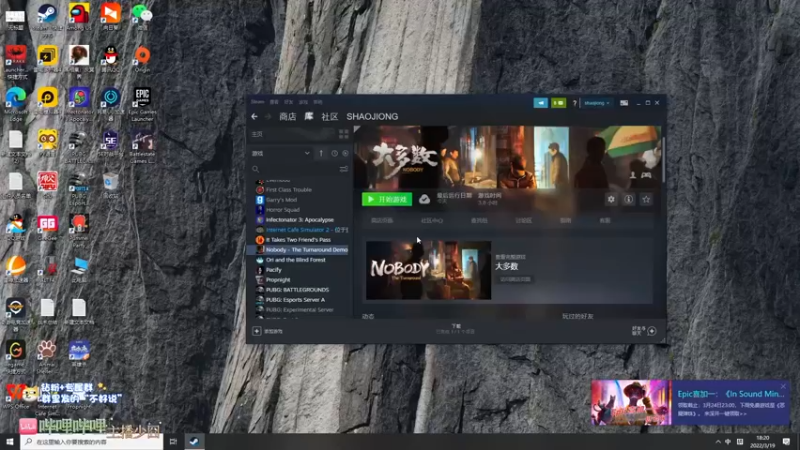This screenshot has height=450, width=800.
Task: Open advanced library filter options icon
Action: (343, 169)
